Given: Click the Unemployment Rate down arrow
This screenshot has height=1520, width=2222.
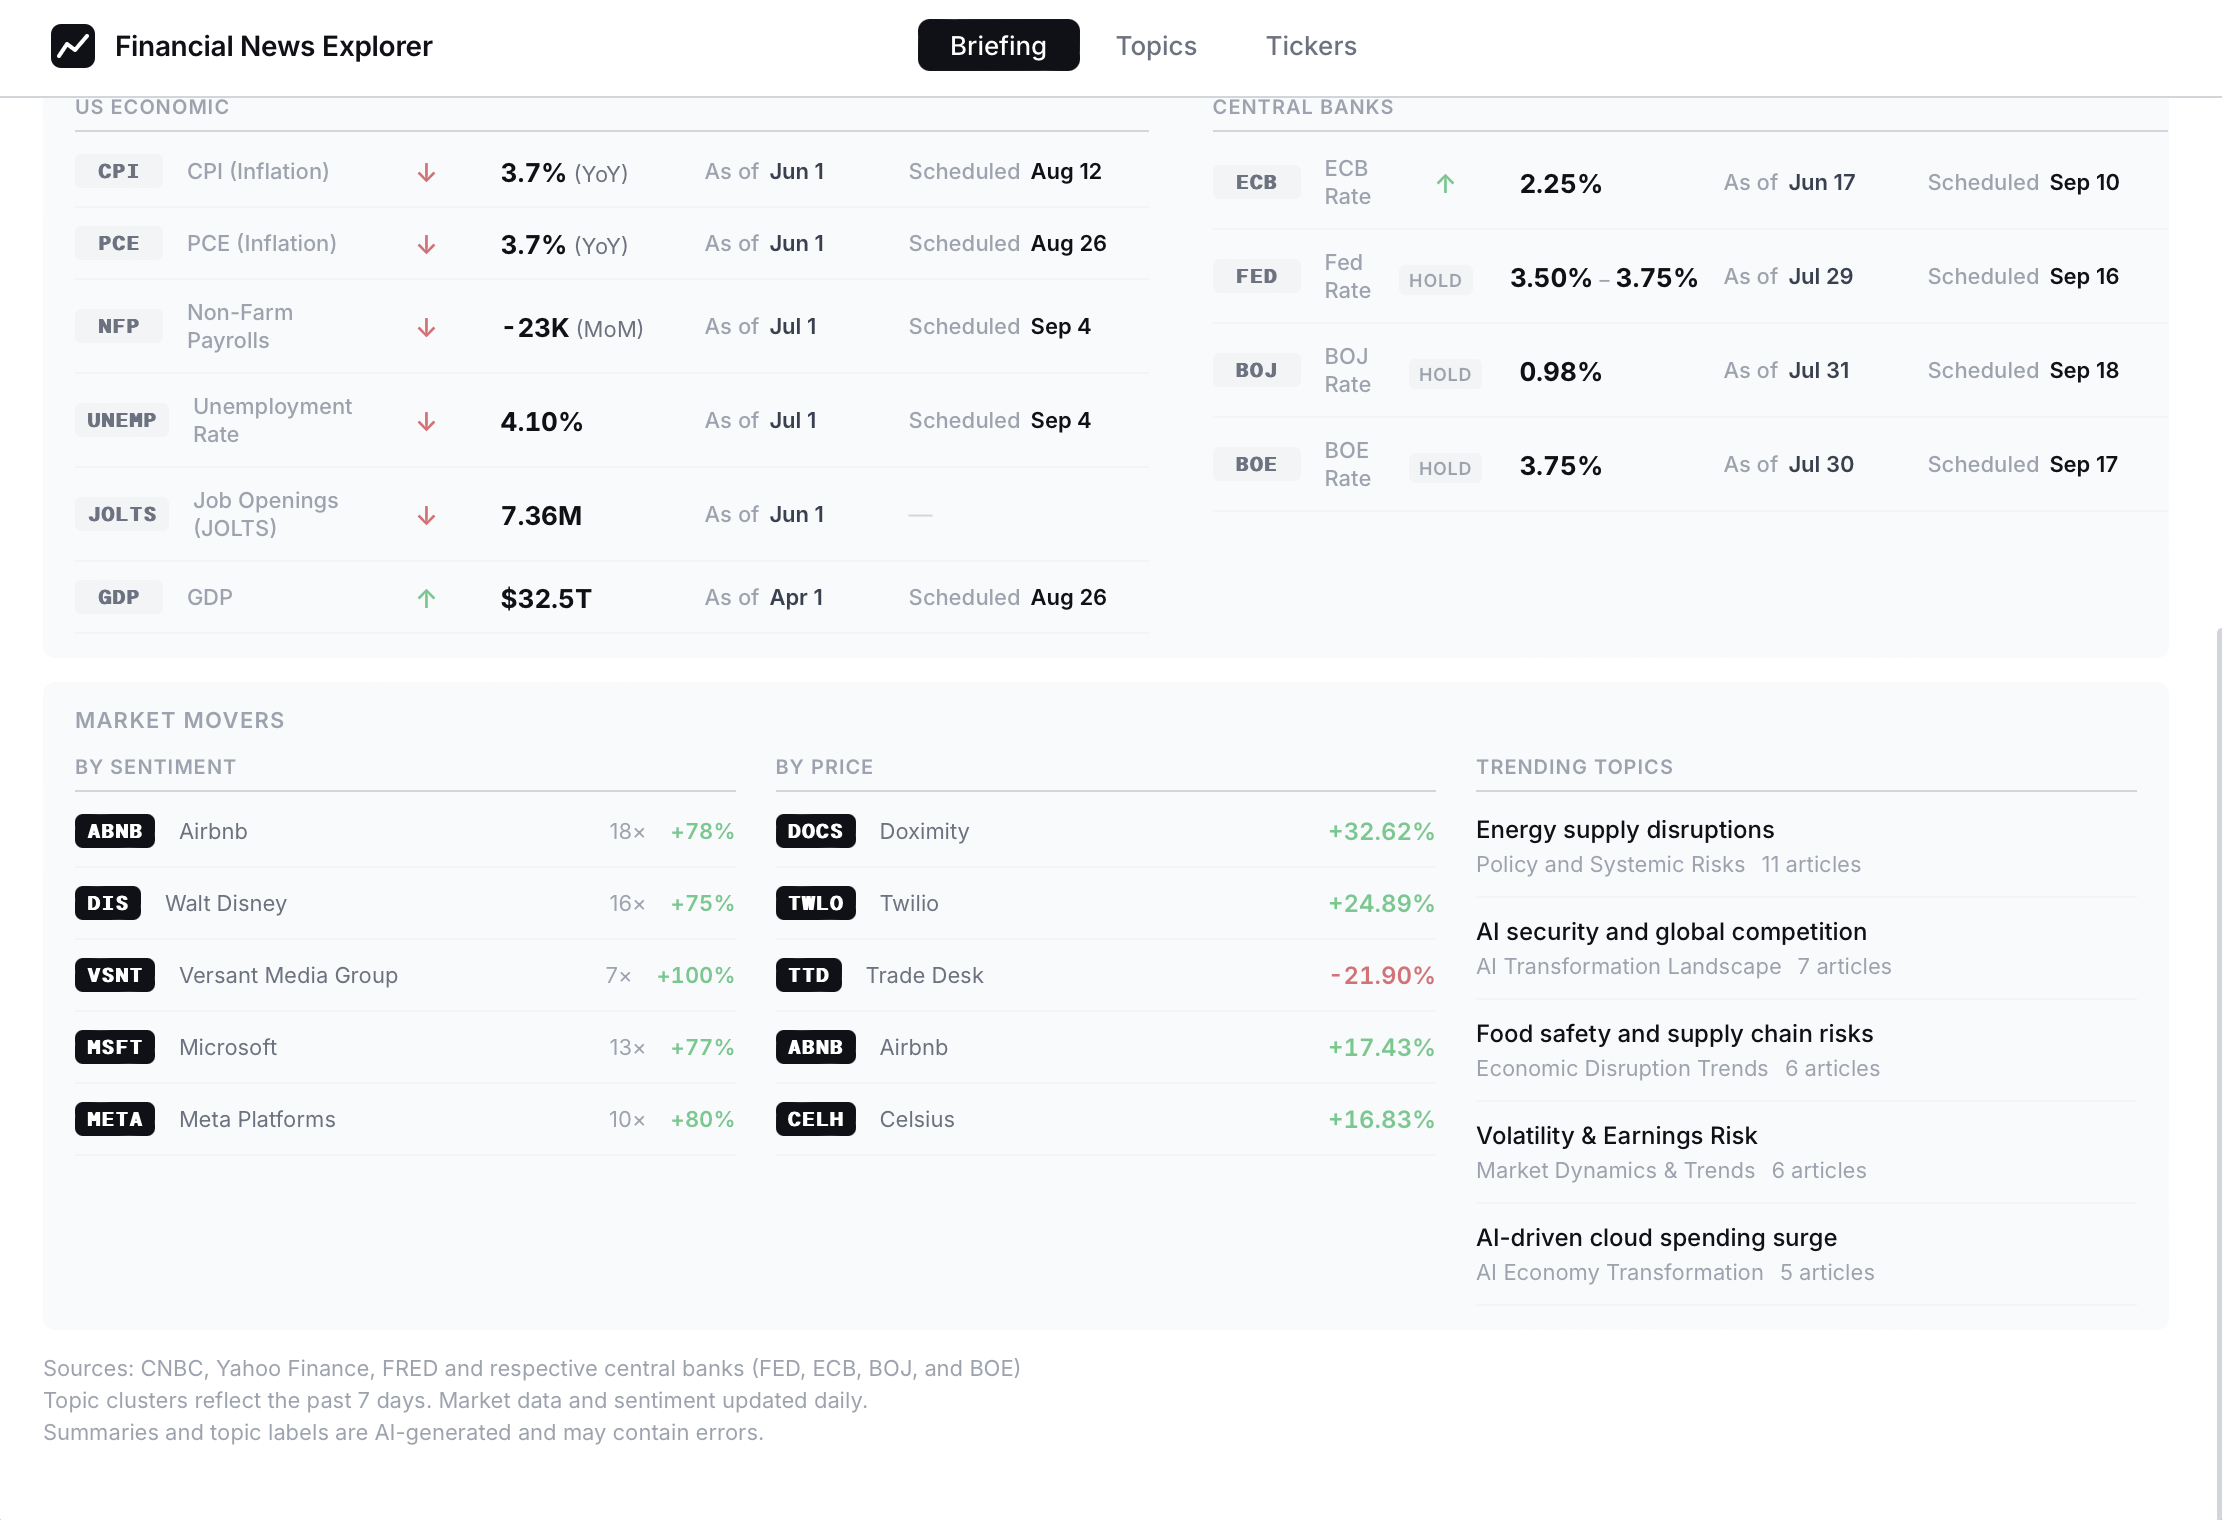Looking at the screenshot, I should [426, 422].
